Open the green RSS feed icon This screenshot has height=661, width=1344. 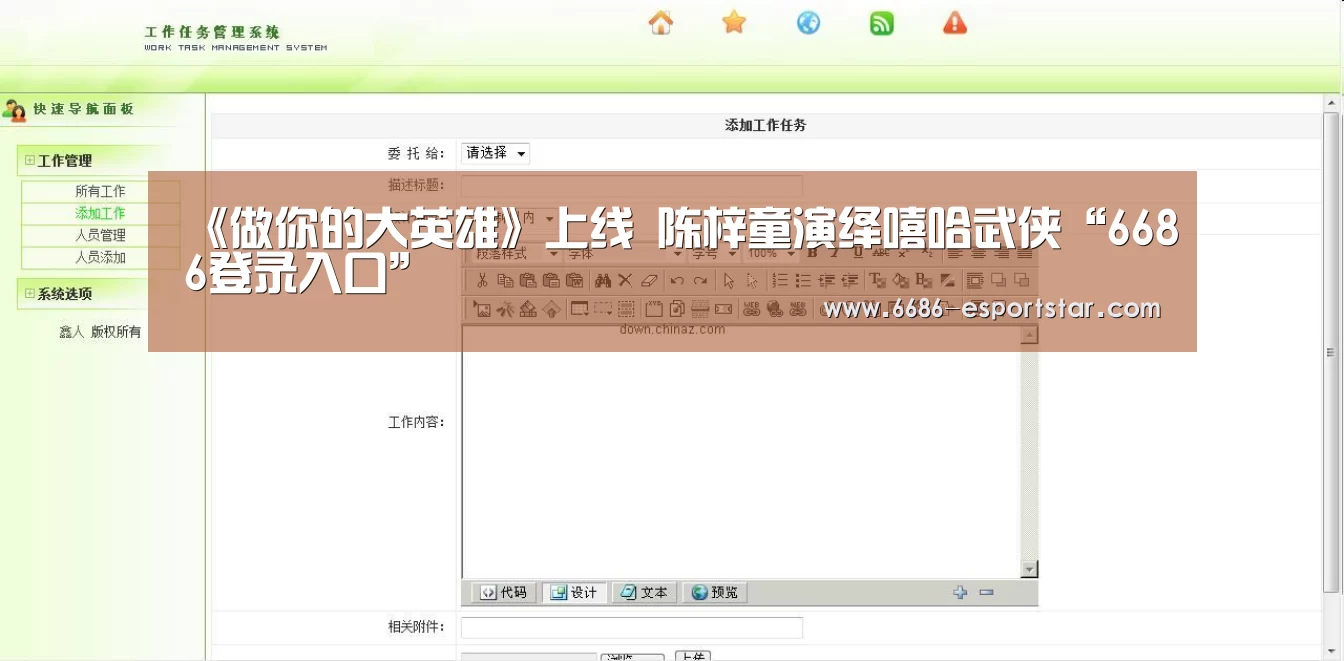[x=882, y=23]
